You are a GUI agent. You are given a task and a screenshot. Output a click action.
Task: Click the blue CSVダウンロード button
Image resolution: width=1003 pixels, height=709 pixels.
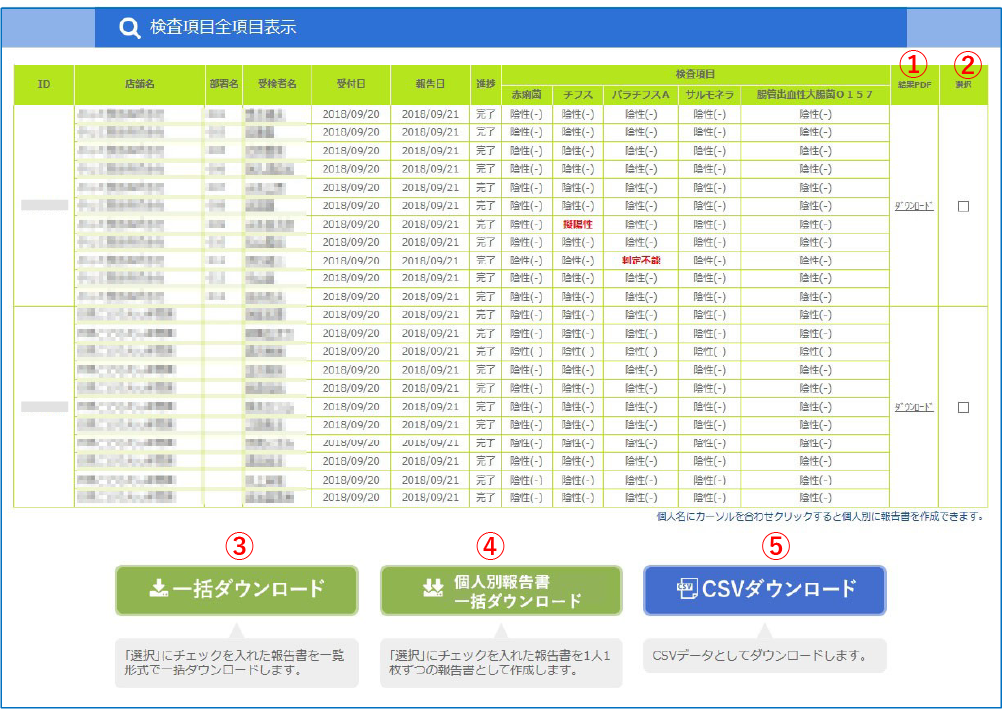764,590
